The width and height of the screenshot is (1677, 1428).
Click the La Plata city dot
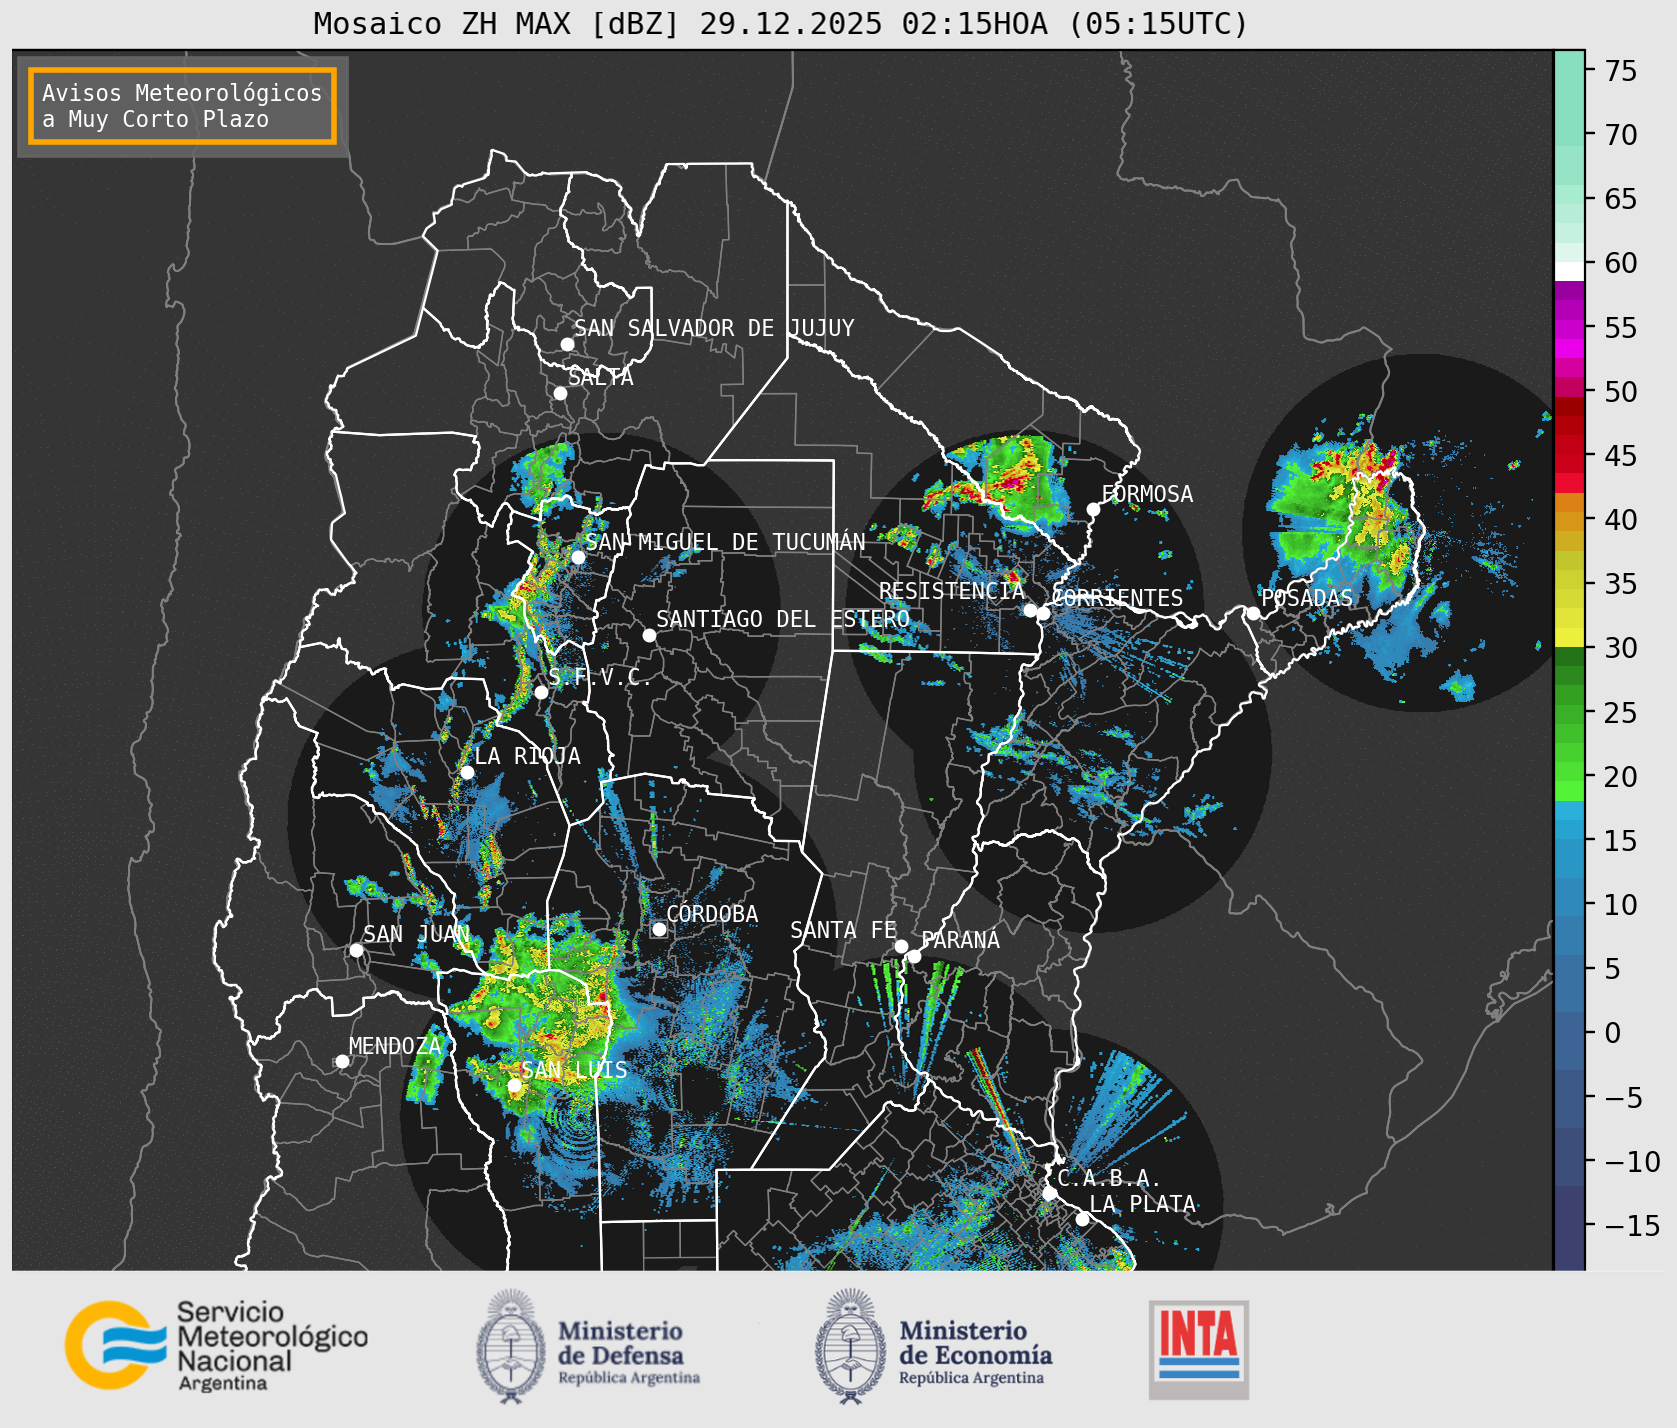[1082, 1218]
